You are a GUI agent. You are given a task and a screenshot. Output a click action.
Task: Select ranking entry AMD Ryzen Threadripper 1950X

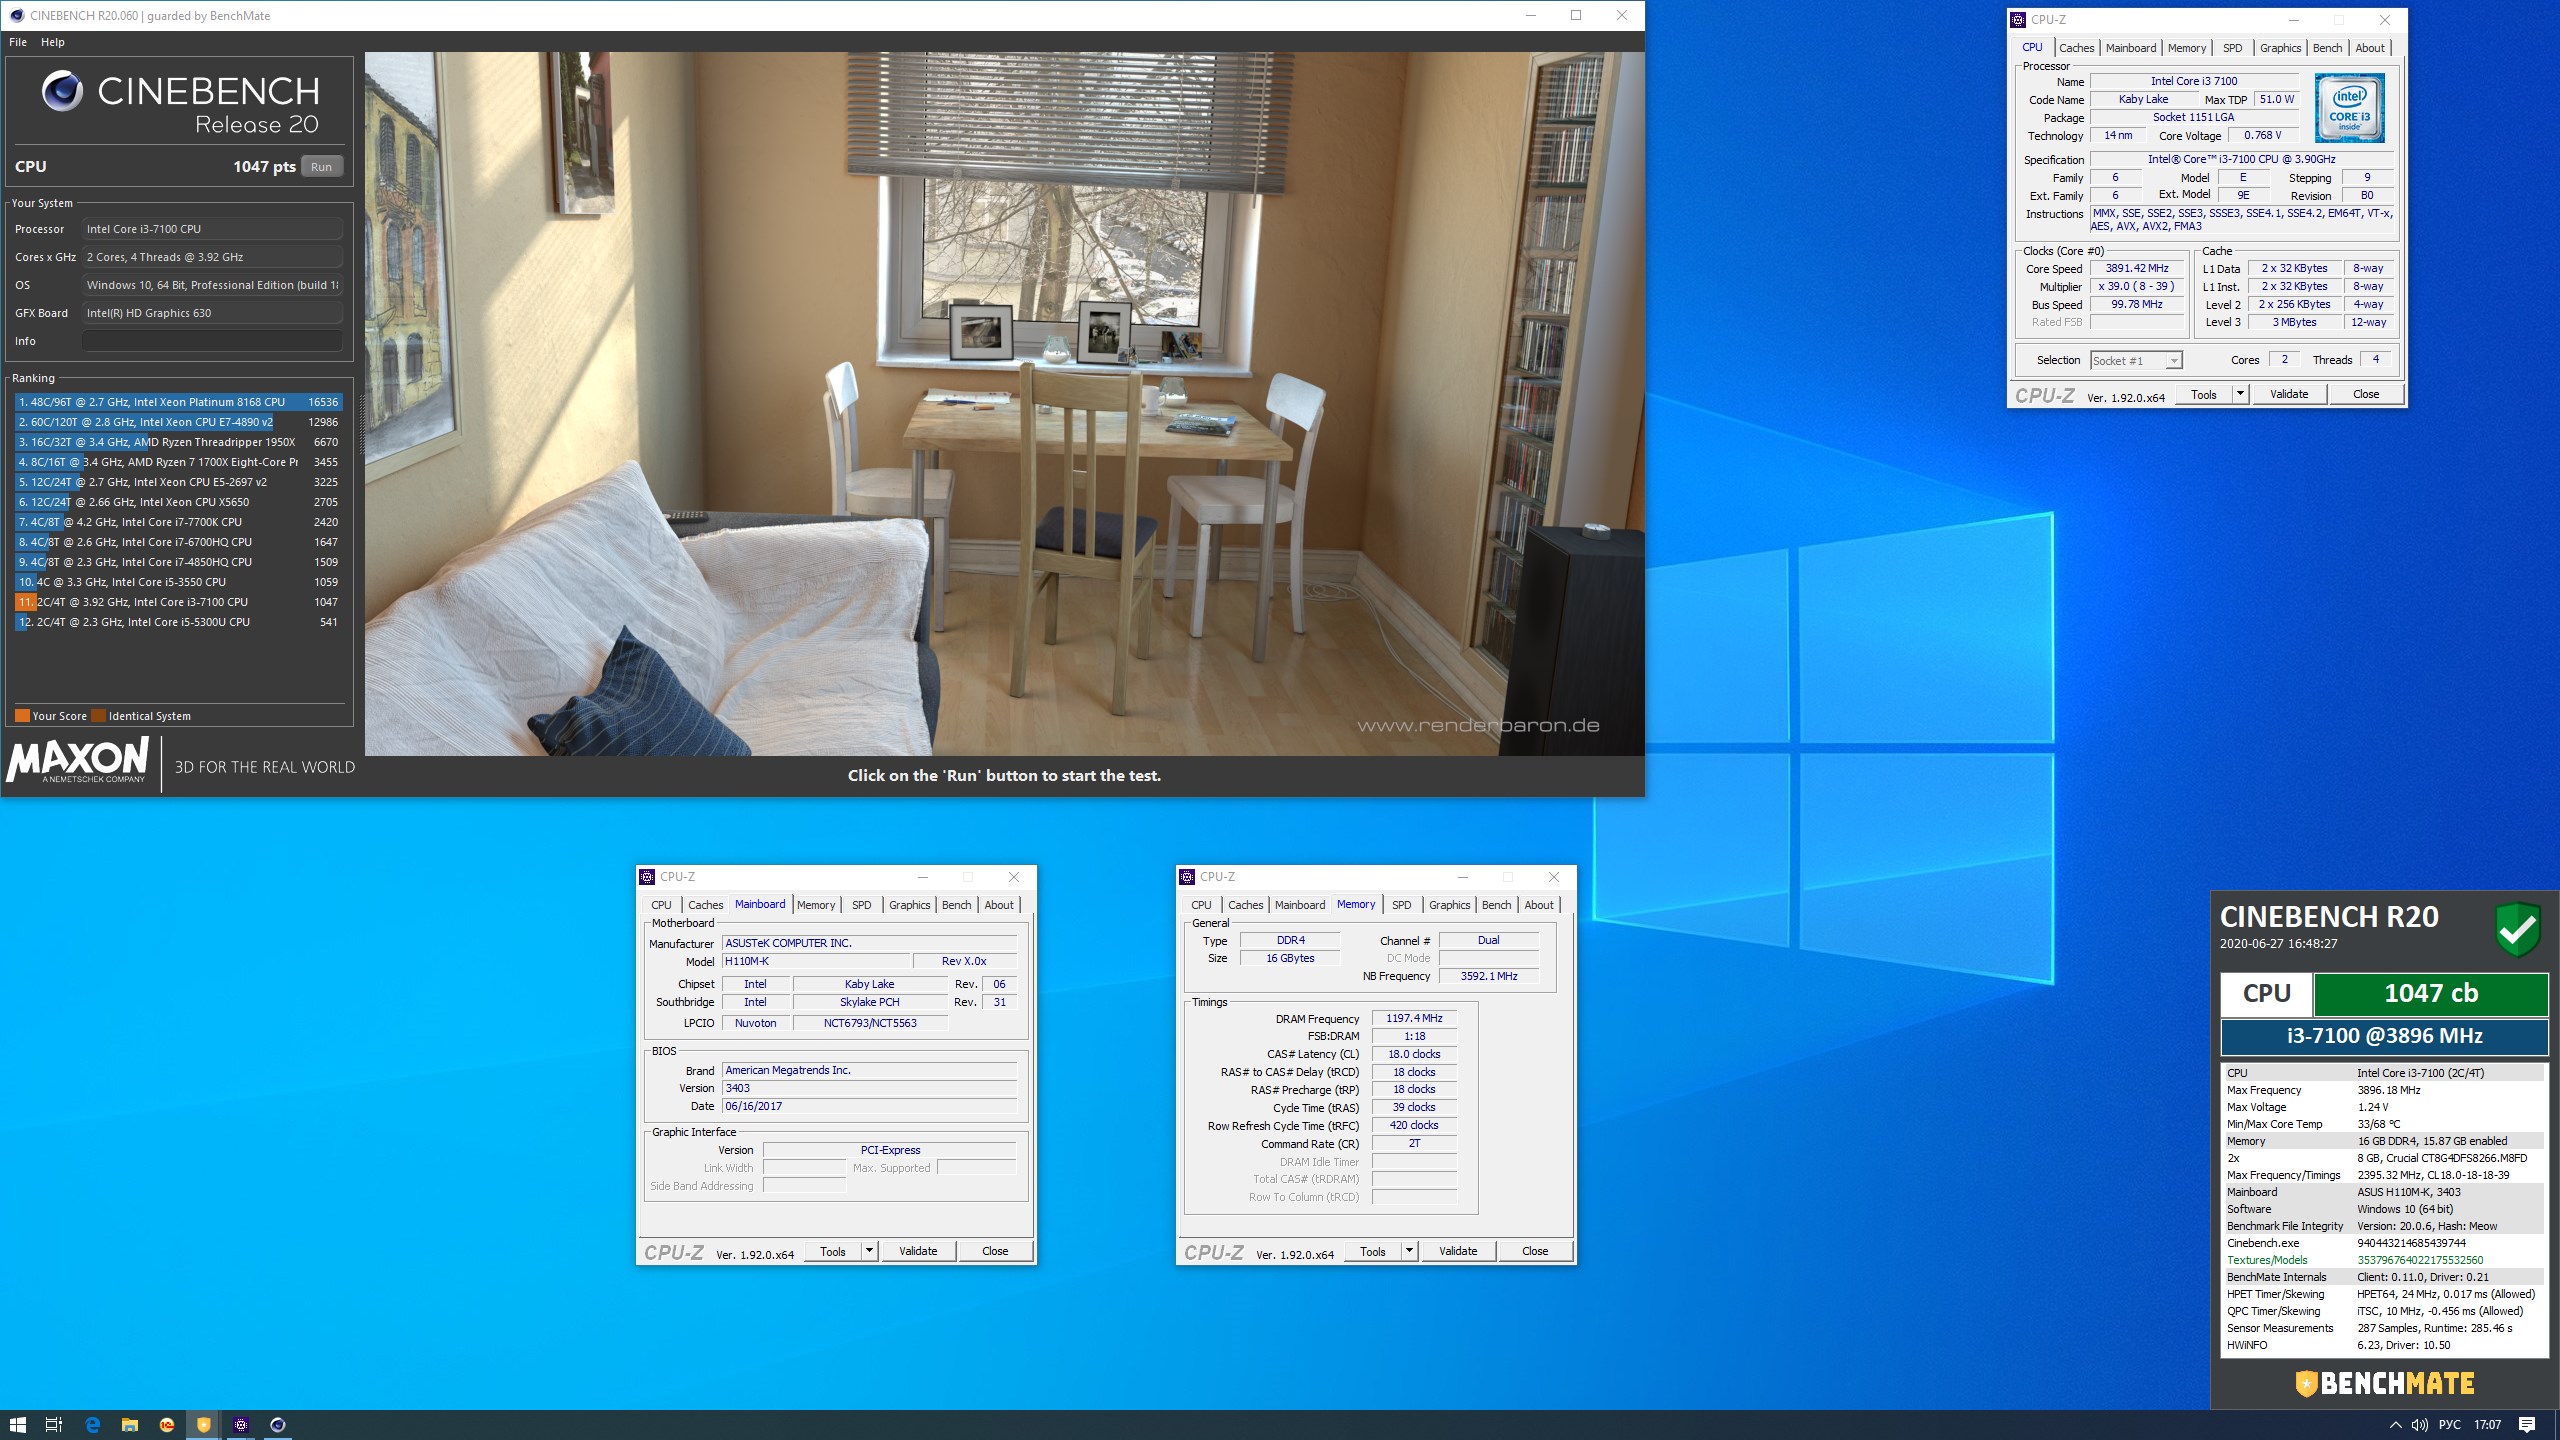tap(178, 442)
